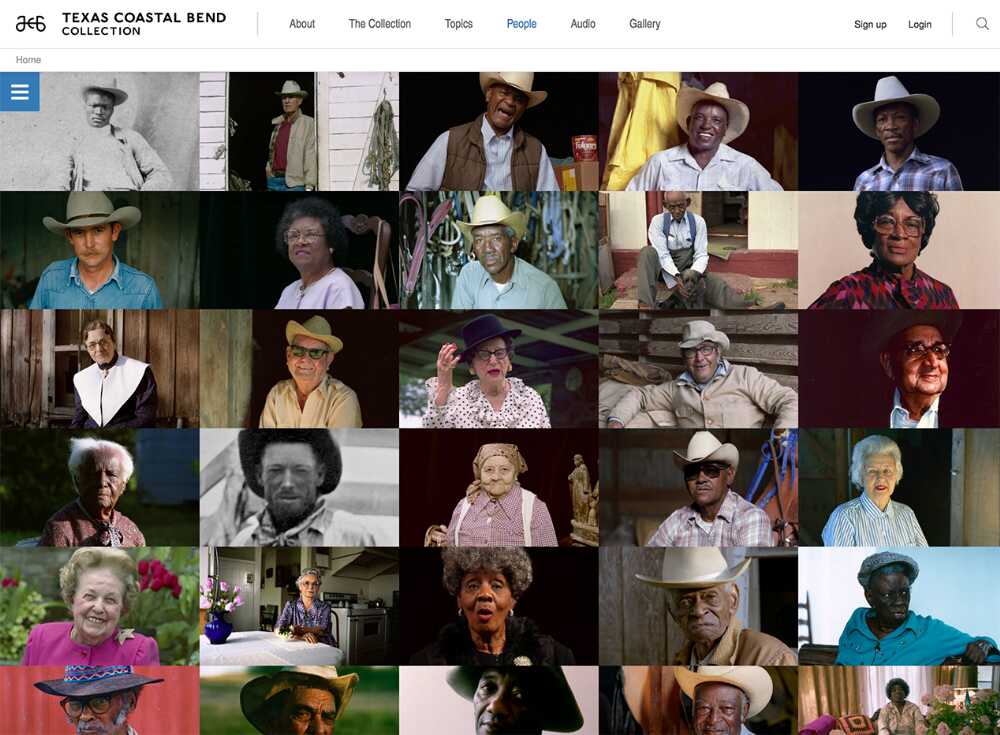This screenshot has width=1000, height=735.
Task: Select straw hat portrait on green background
Action: [299, 701]
